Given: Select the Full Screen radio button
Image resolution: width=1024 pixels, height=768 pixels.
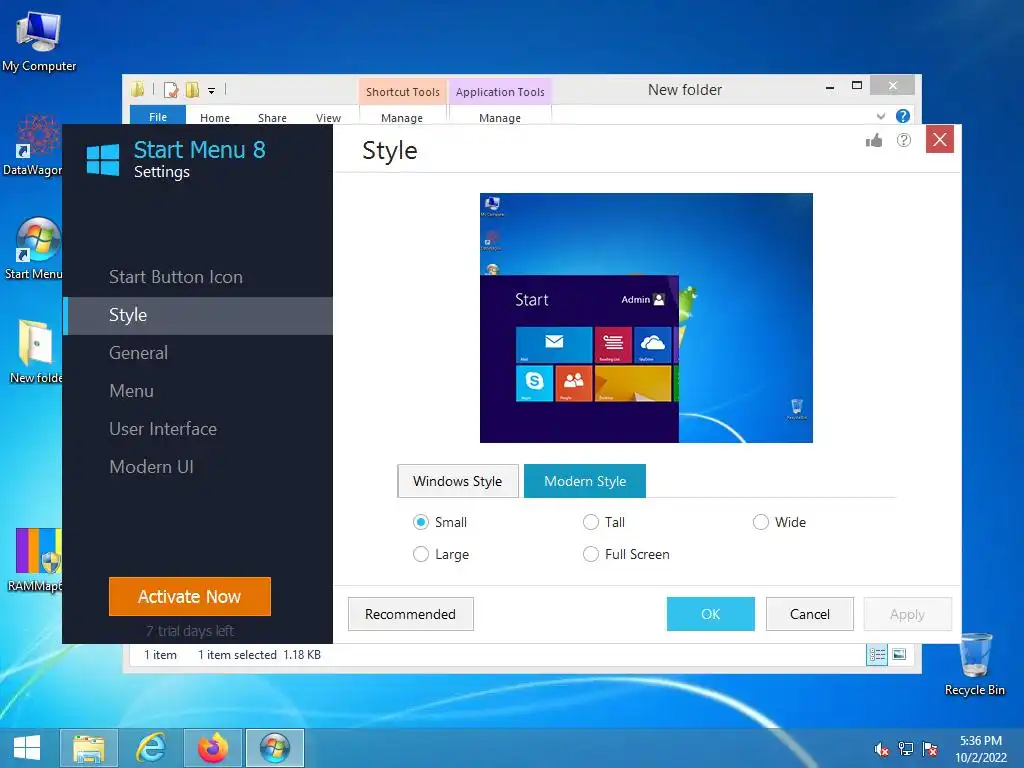Looking at the screenshot, I should (591, 554).
